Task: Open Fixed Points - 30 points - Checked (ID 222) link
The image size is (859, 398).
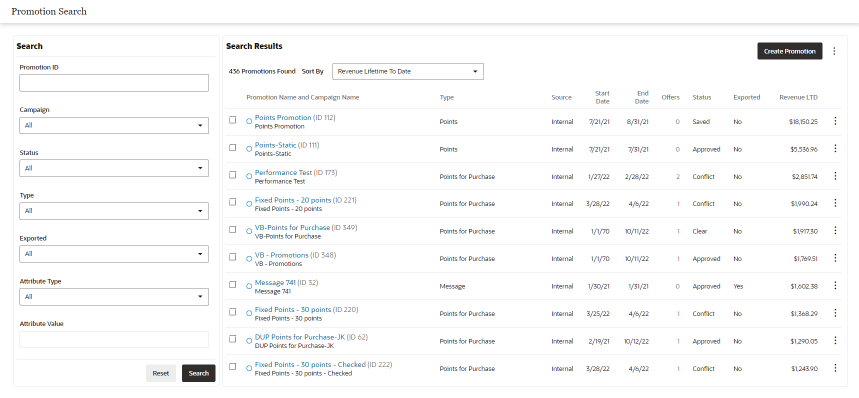Action: pos(323,365)
